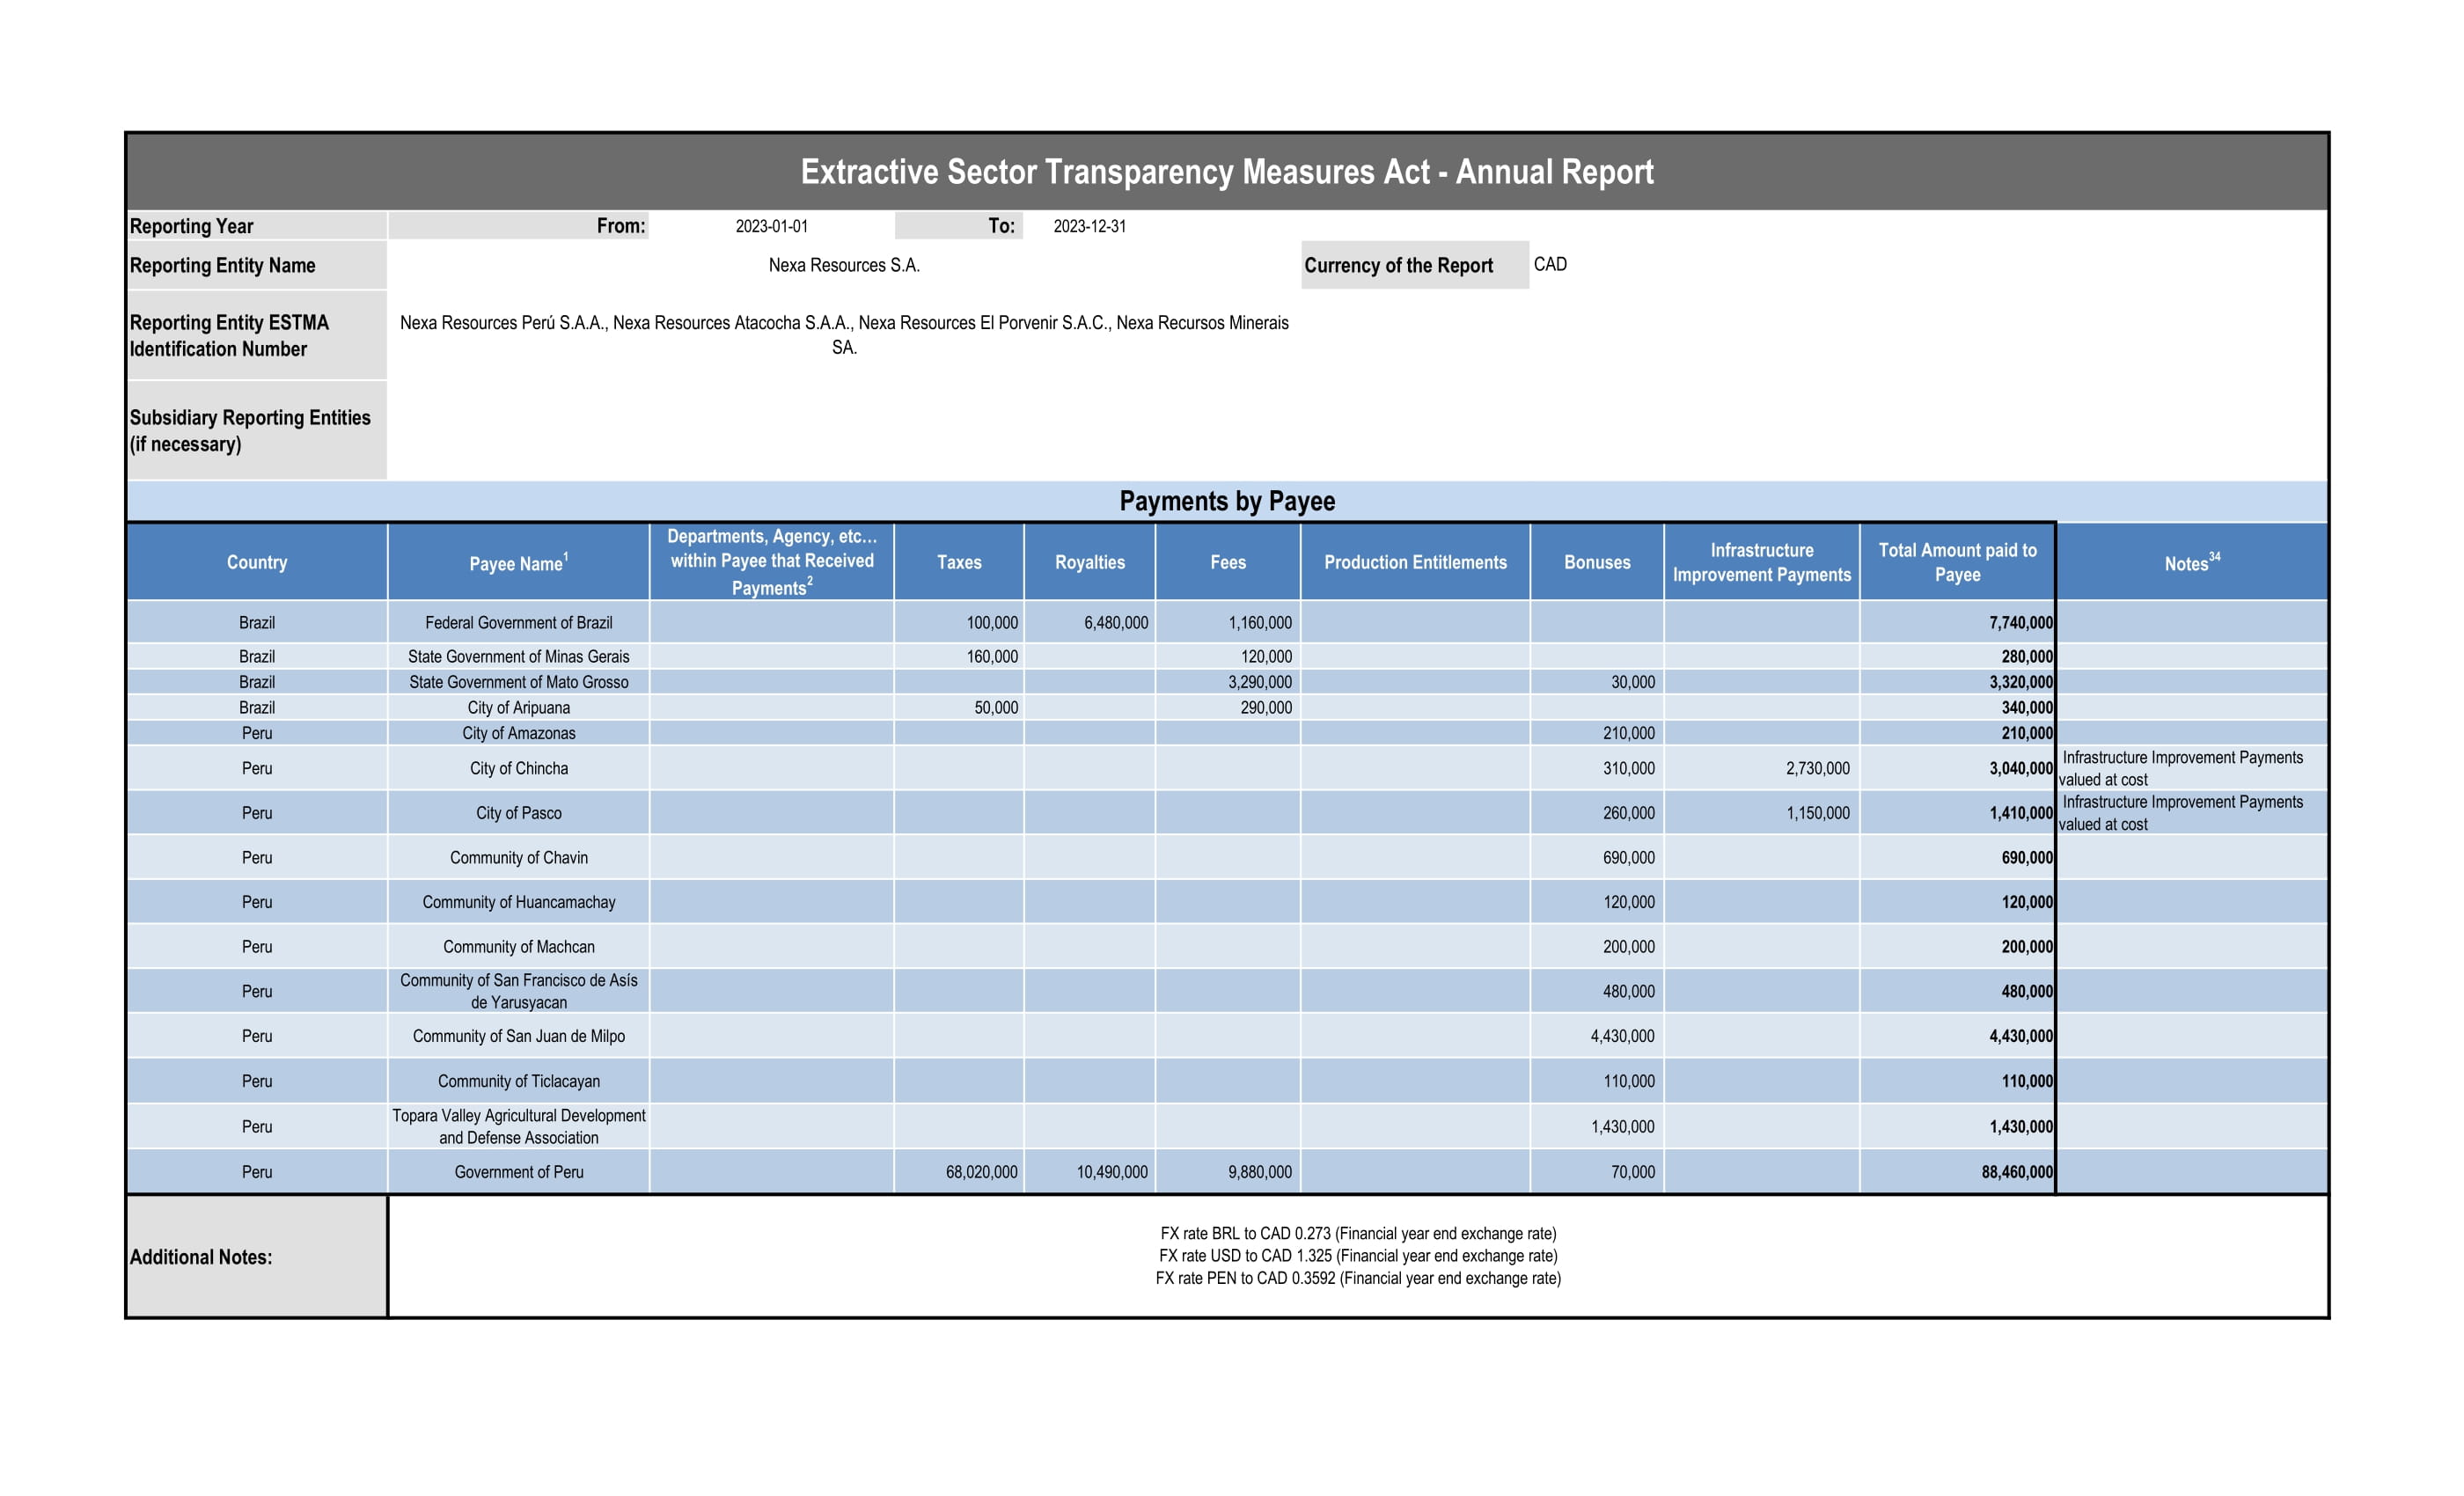Click City of Chincha infrastructure payment 2,730,000
Viewport: 2464px width, 1496px height.
(x=1817, y=768)
